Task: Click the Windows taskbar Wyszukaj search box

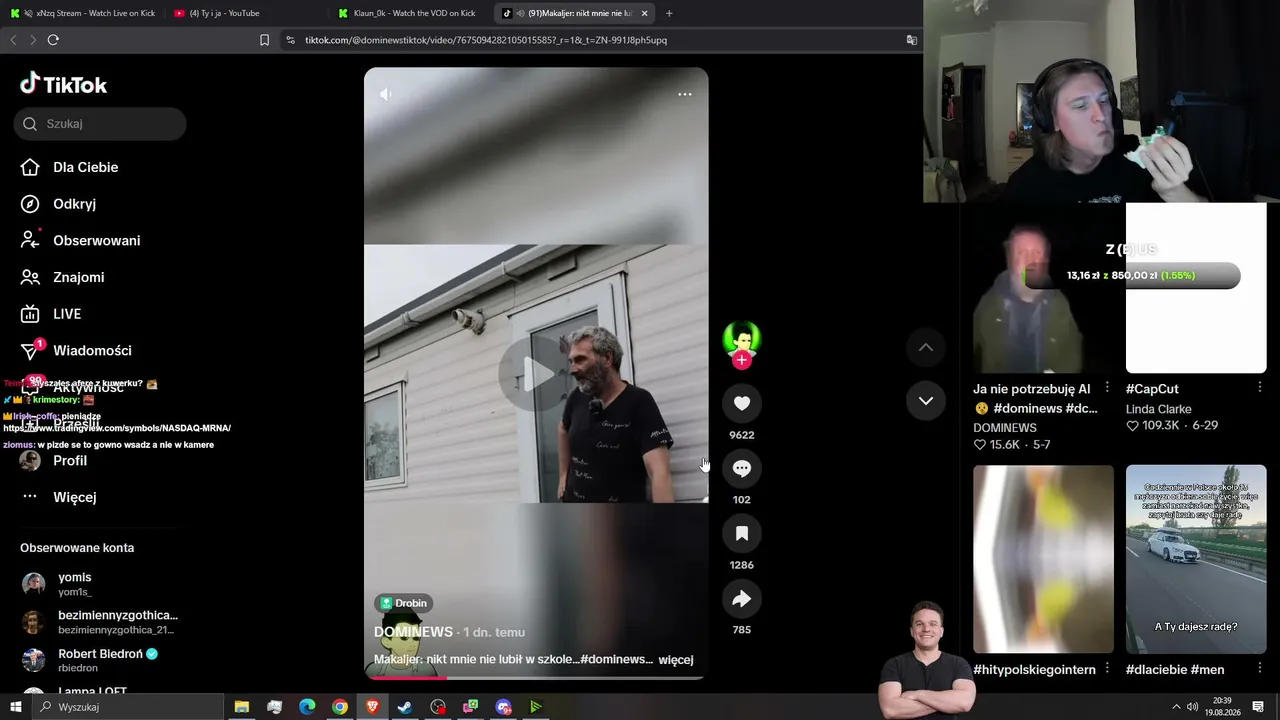Action: tap(128, 707)
